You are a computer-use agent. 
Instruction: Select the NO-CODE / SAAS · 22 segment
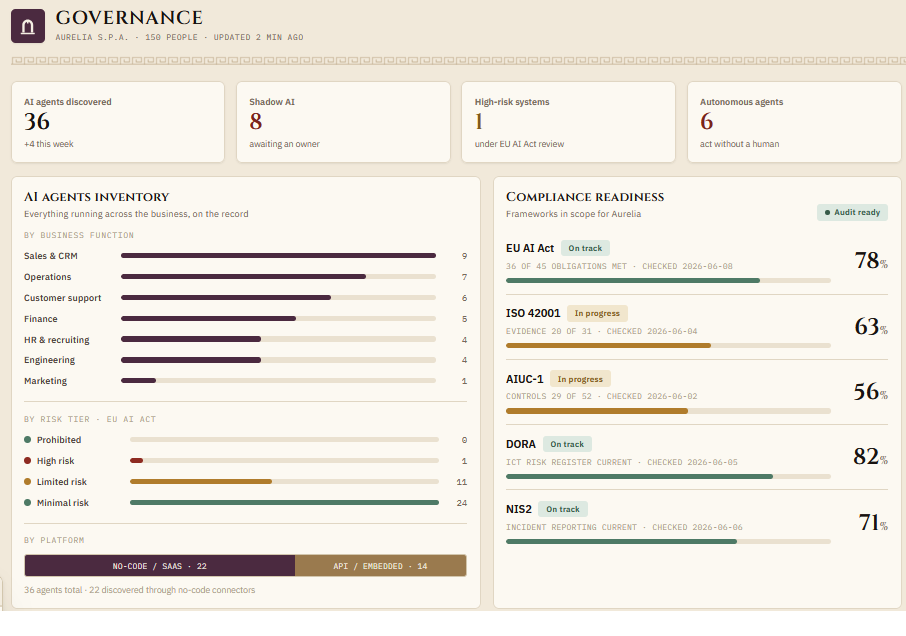159,566
